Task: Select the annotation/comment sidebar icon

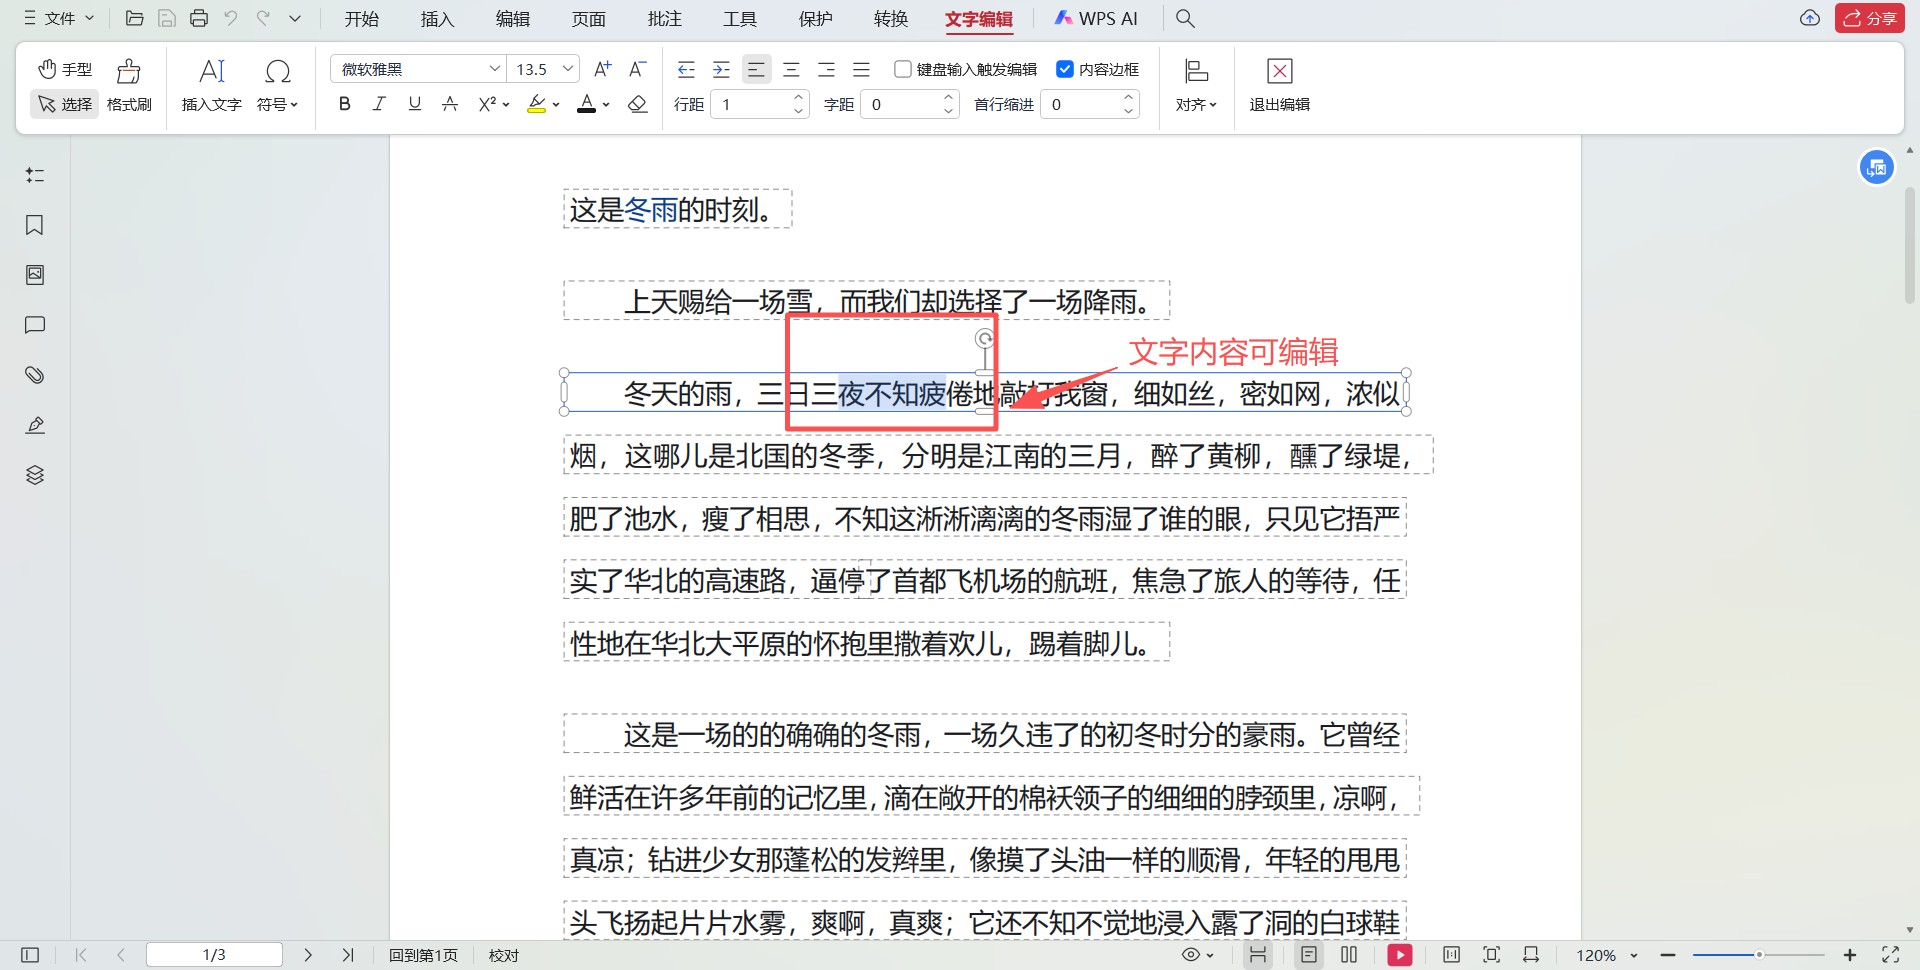Action: [x=34, y=325]
